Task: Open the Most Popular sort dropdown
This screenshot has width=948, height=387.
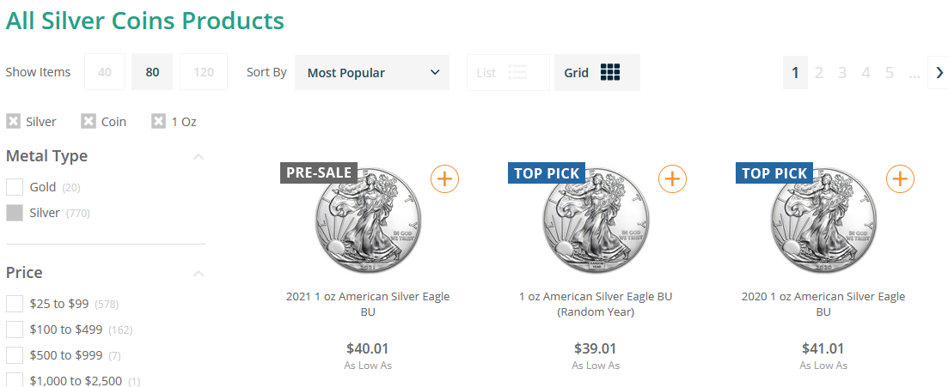Action: pos(372,73)
